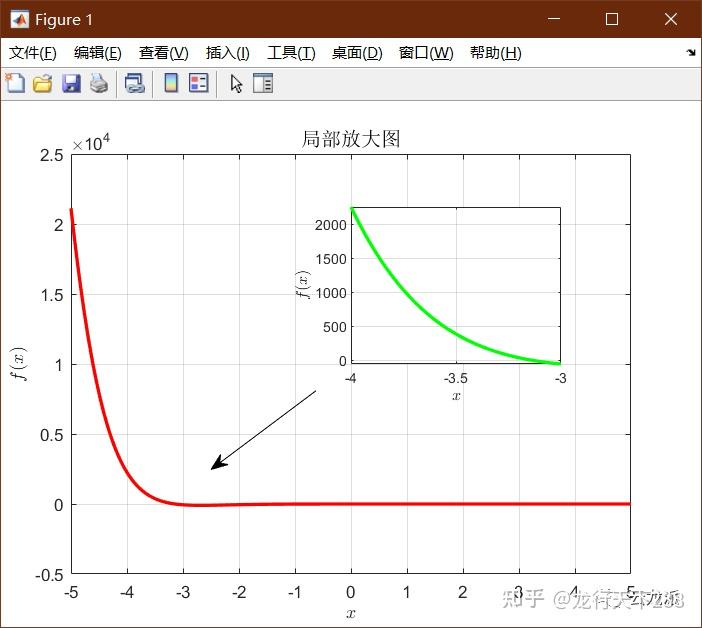This screenshot has width=702, height=628.
Task: Insert a legend using the toolbar icon
Action: tap(198, 83)
